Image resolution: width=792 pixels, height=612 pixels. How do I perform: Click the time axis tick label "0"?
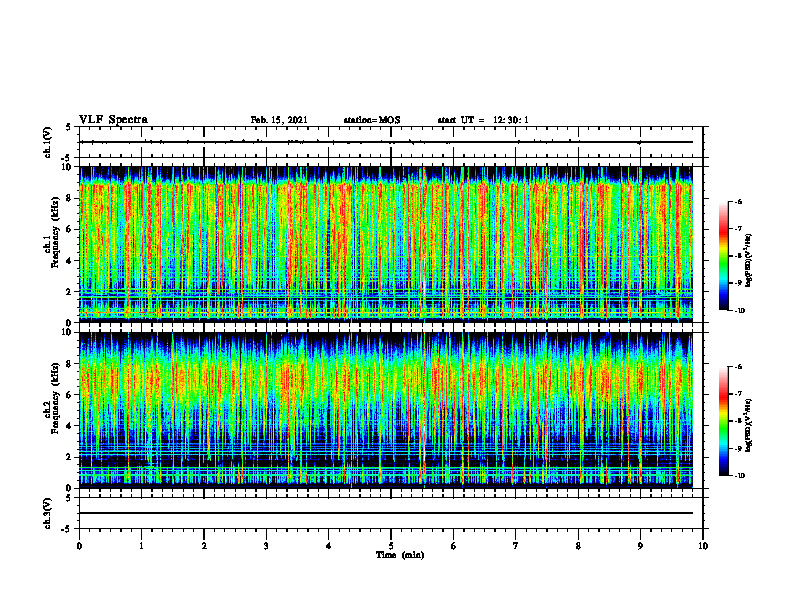(79, 546)
